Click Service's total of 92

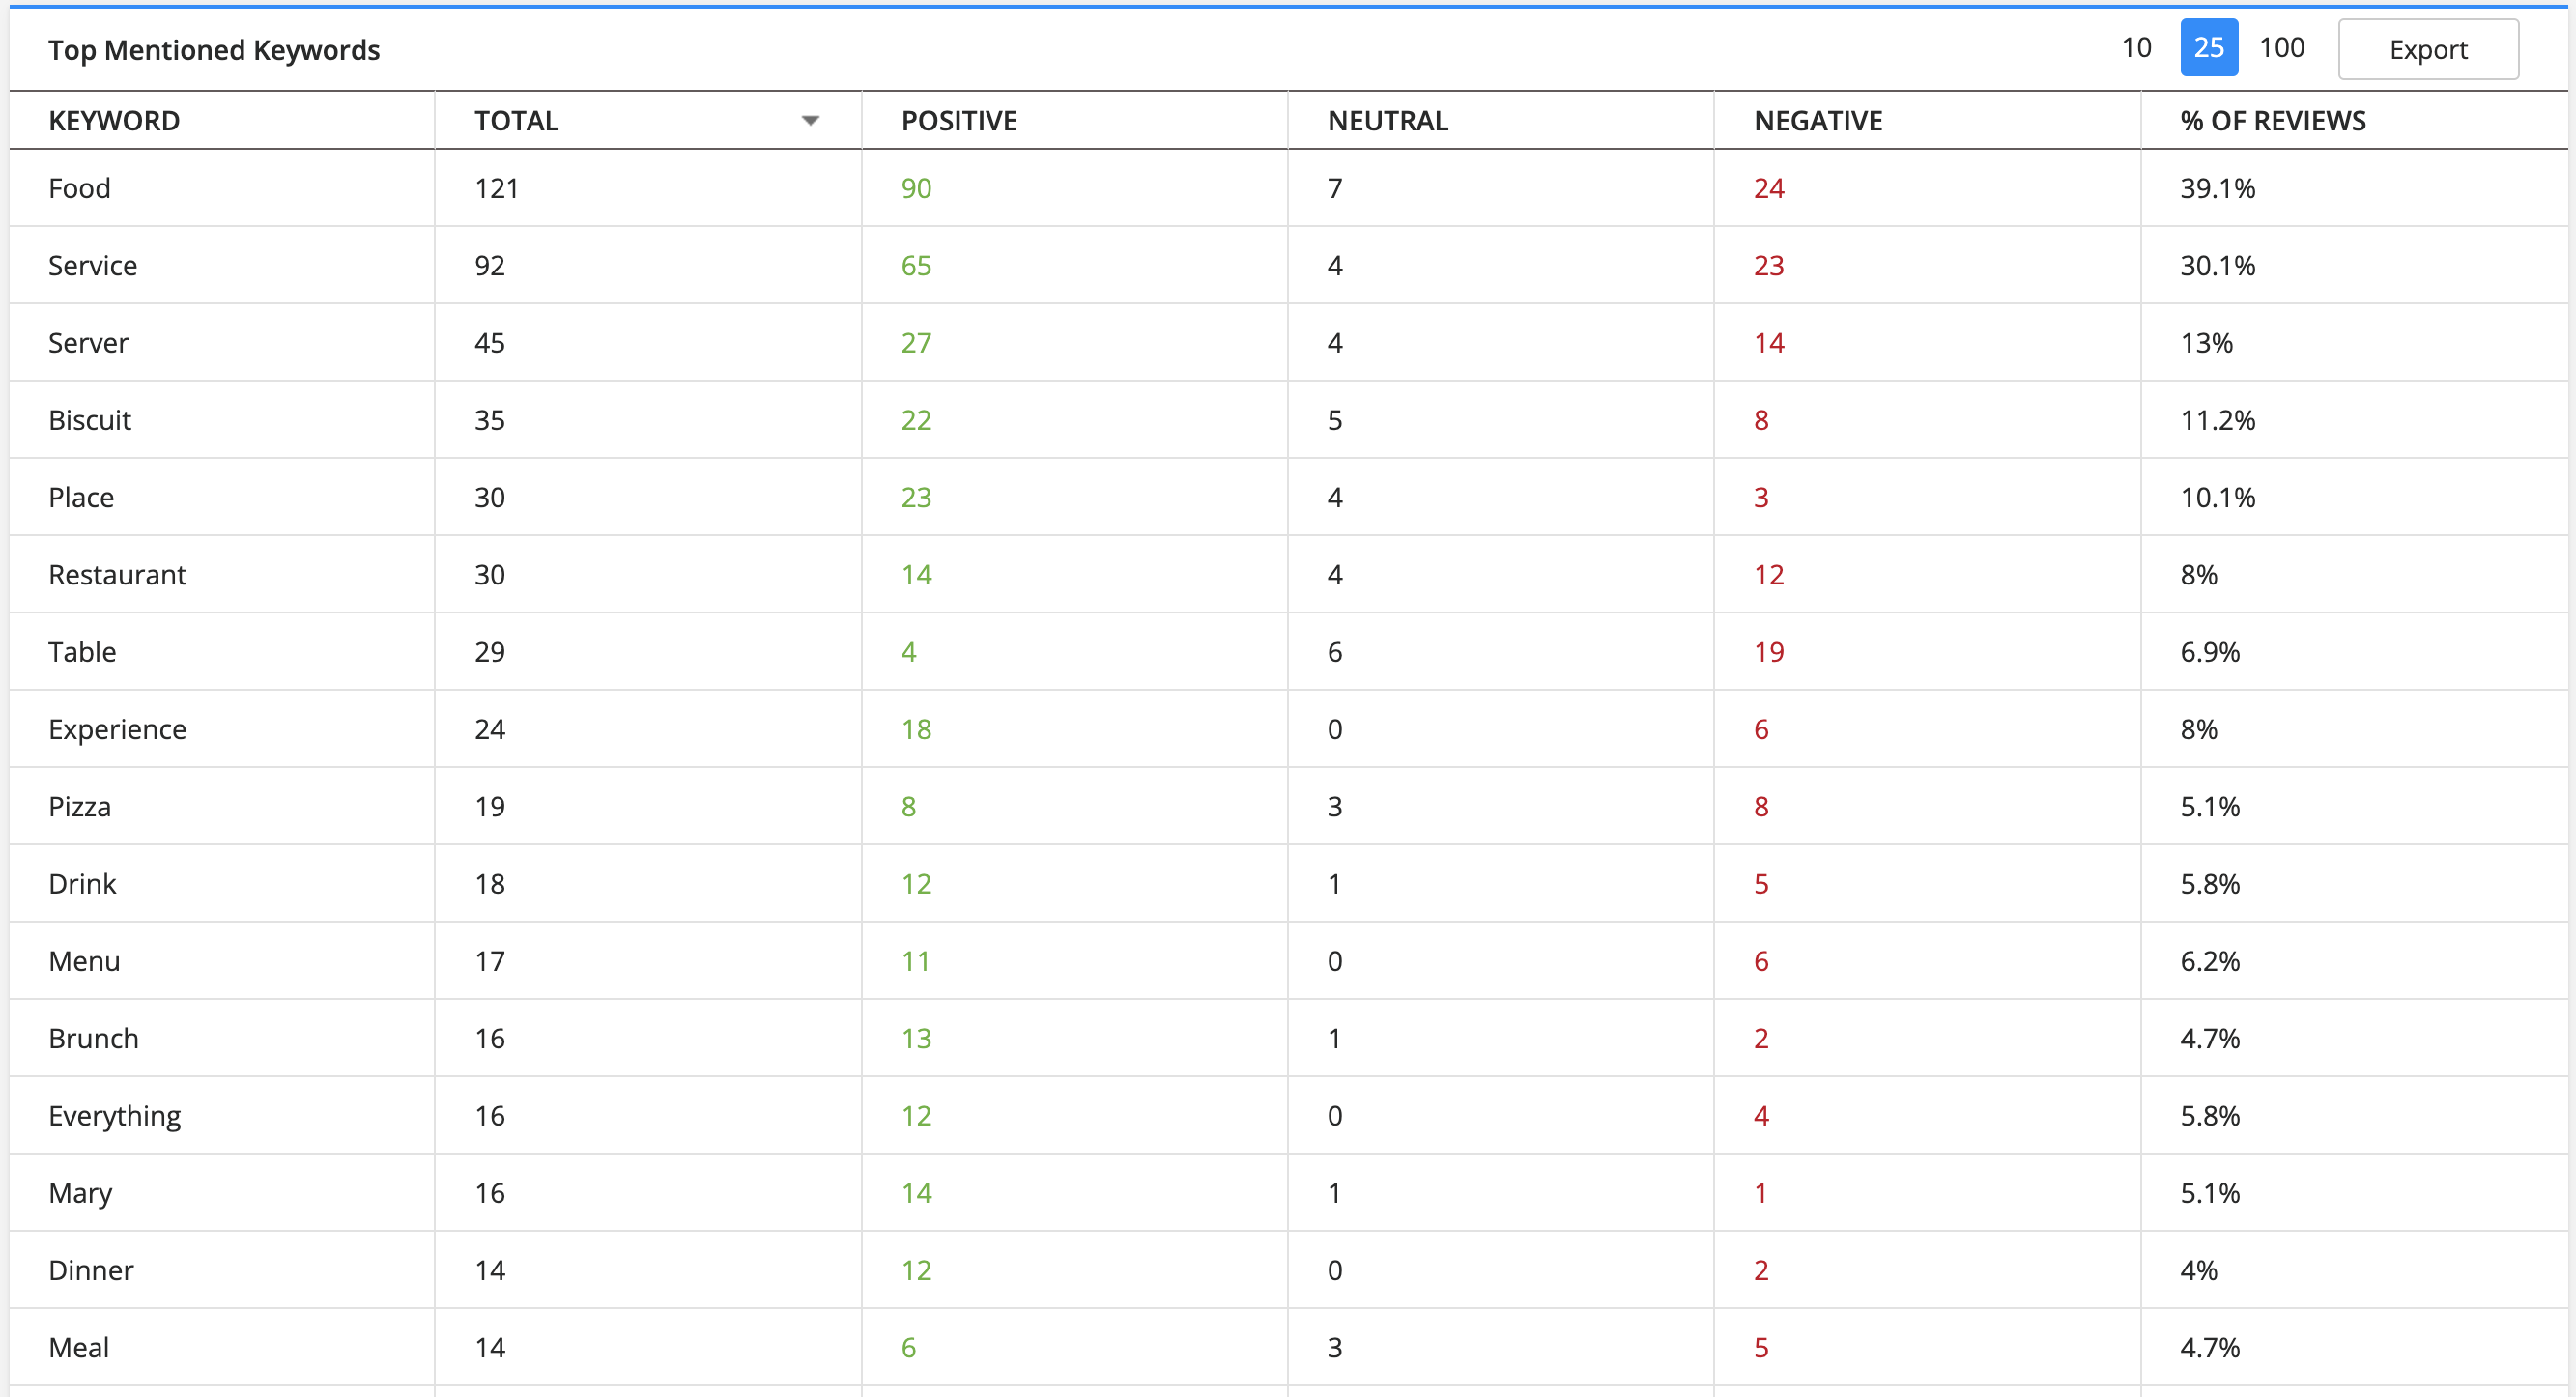(x=489, y=266)
